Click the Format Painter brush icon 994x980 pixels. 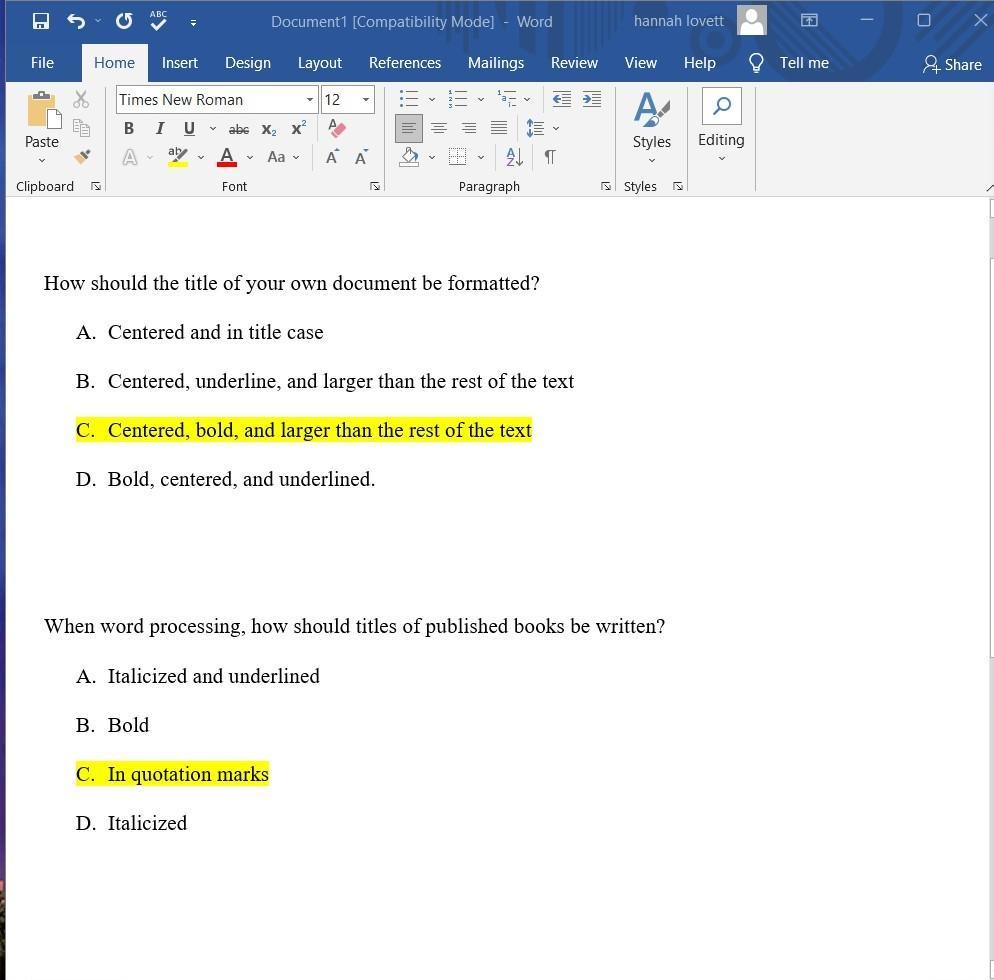81,157
